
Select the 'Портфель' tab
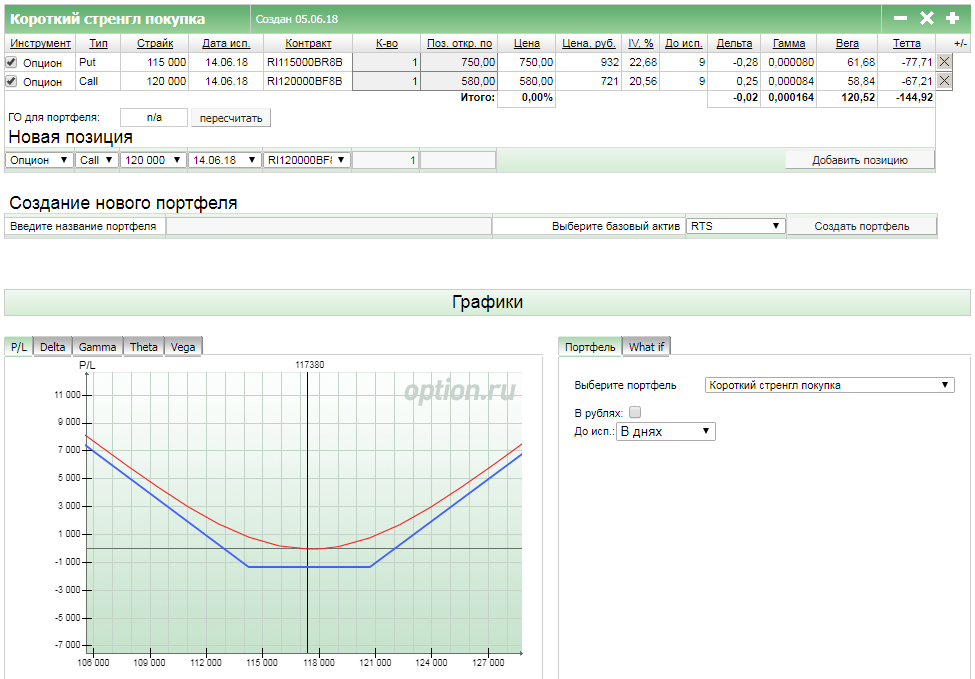590,347
